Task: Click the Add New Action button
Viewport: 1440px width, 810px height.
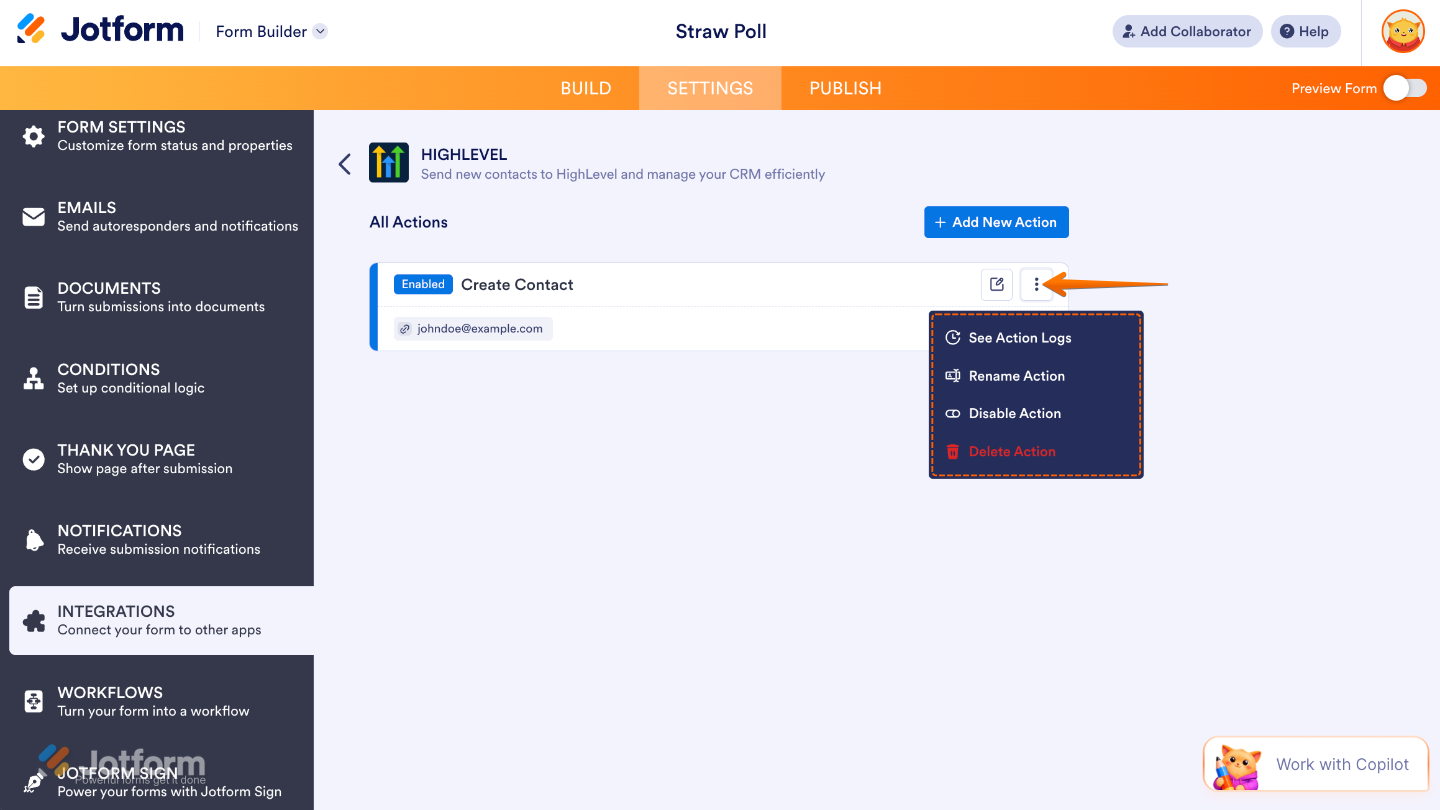Action: 996,222
